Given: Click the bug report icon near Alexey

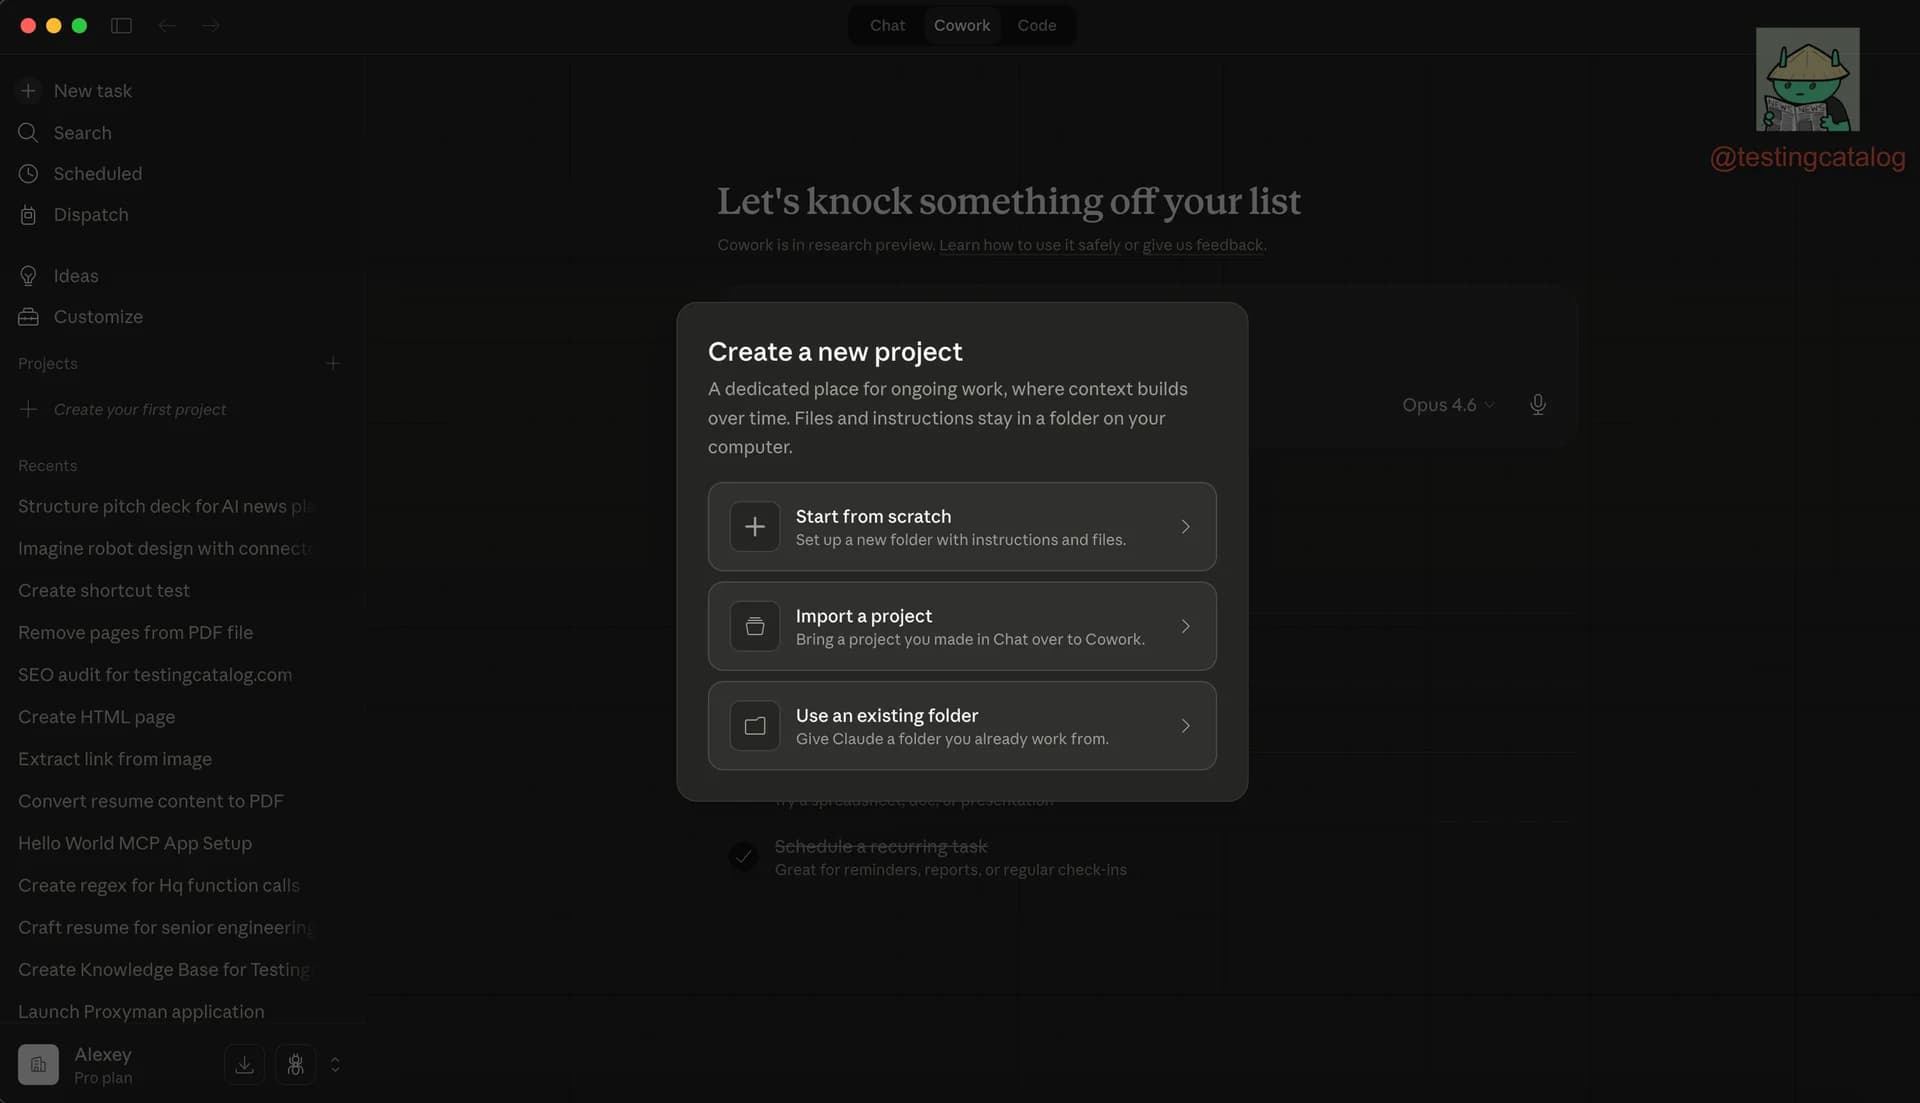Looking at the screenshot, I should click(x=295, y=1064).
